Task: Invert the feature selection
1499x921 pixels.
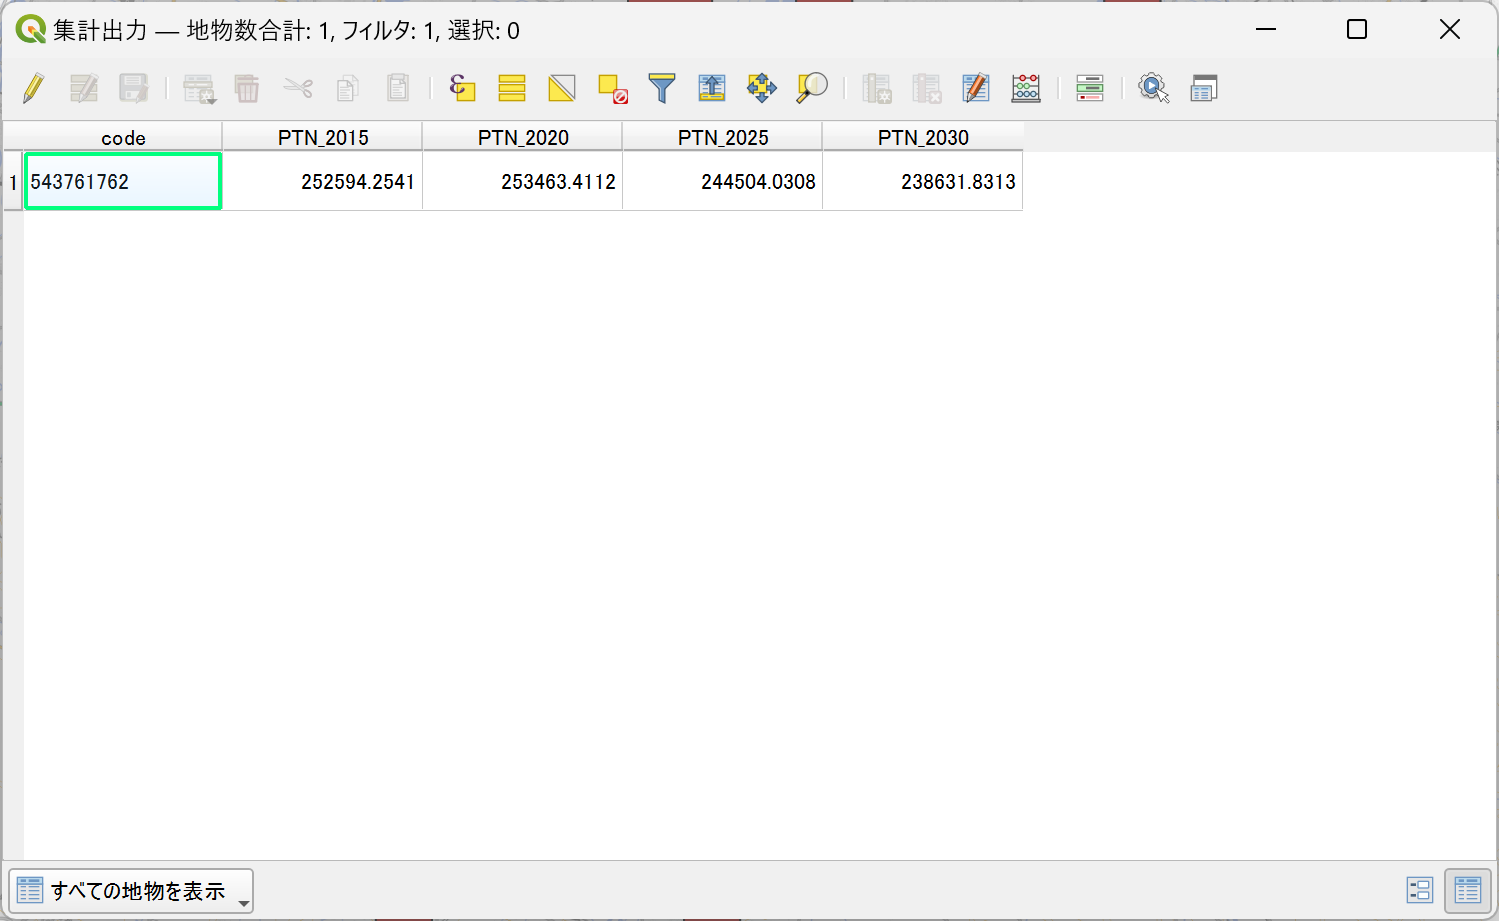Action: pyautogui.click(x=562, y=88)
